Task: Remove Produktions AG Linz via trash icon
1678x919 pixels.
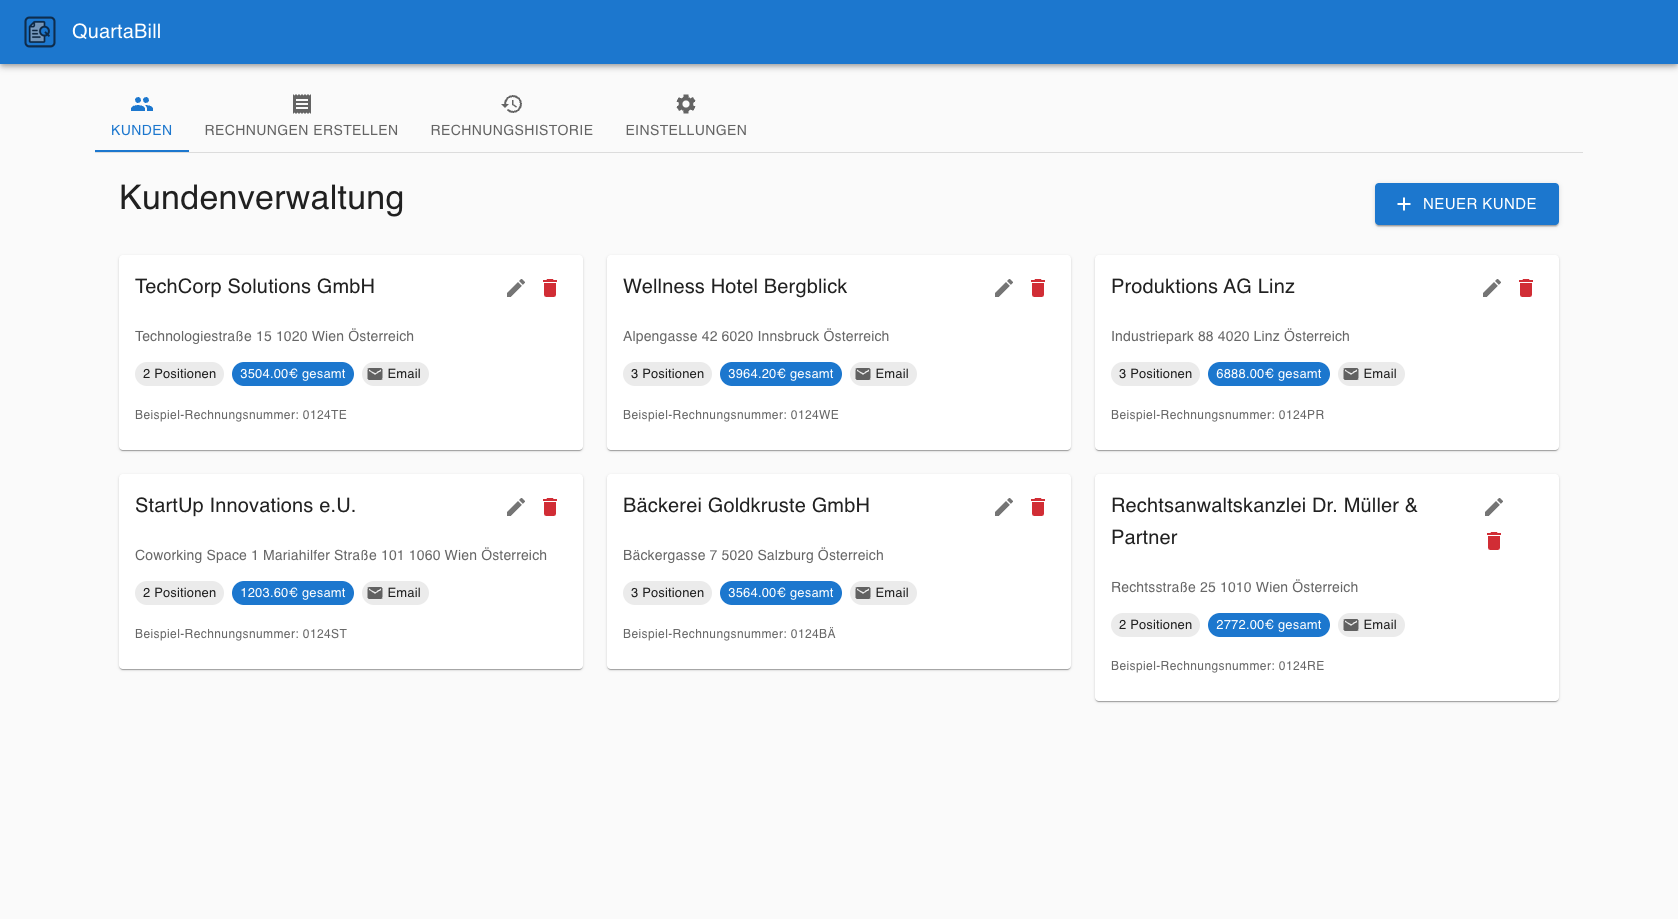Action: click(x=1526, y=288)
